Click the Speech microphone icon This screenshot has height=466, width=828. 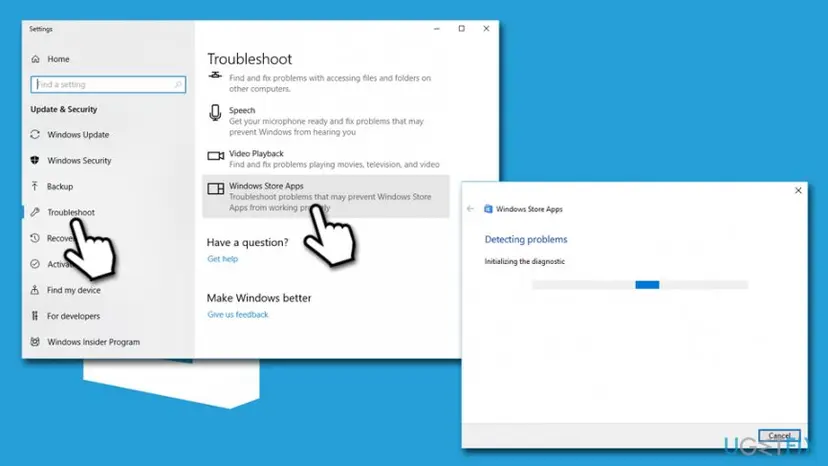coord(215,113)
